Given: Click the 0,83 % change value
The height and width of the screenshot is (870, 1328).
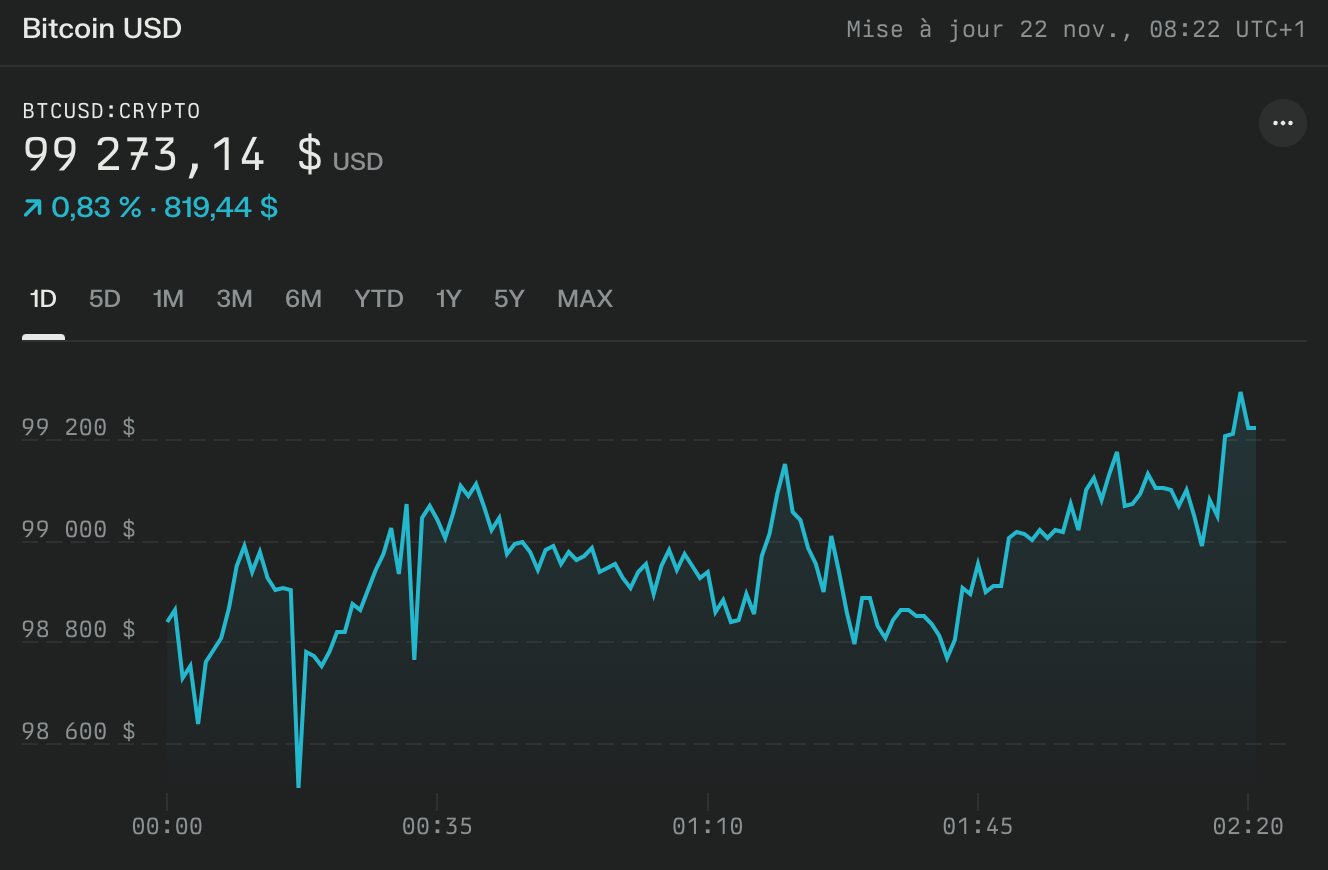Looking at the screenshot, I should pos(96,208).
